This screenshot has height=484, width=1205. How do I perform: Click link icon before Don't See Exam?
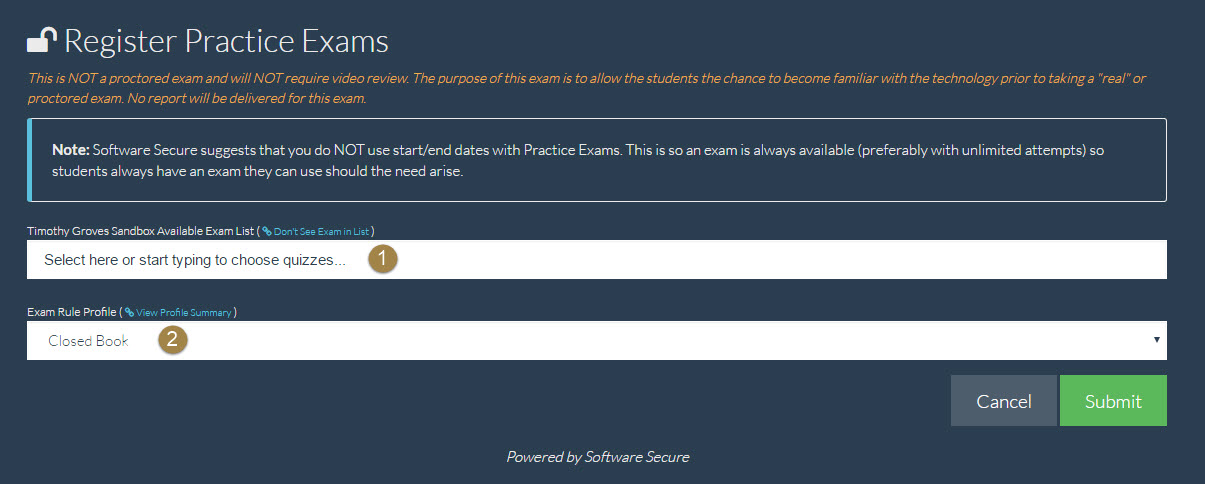267,231
